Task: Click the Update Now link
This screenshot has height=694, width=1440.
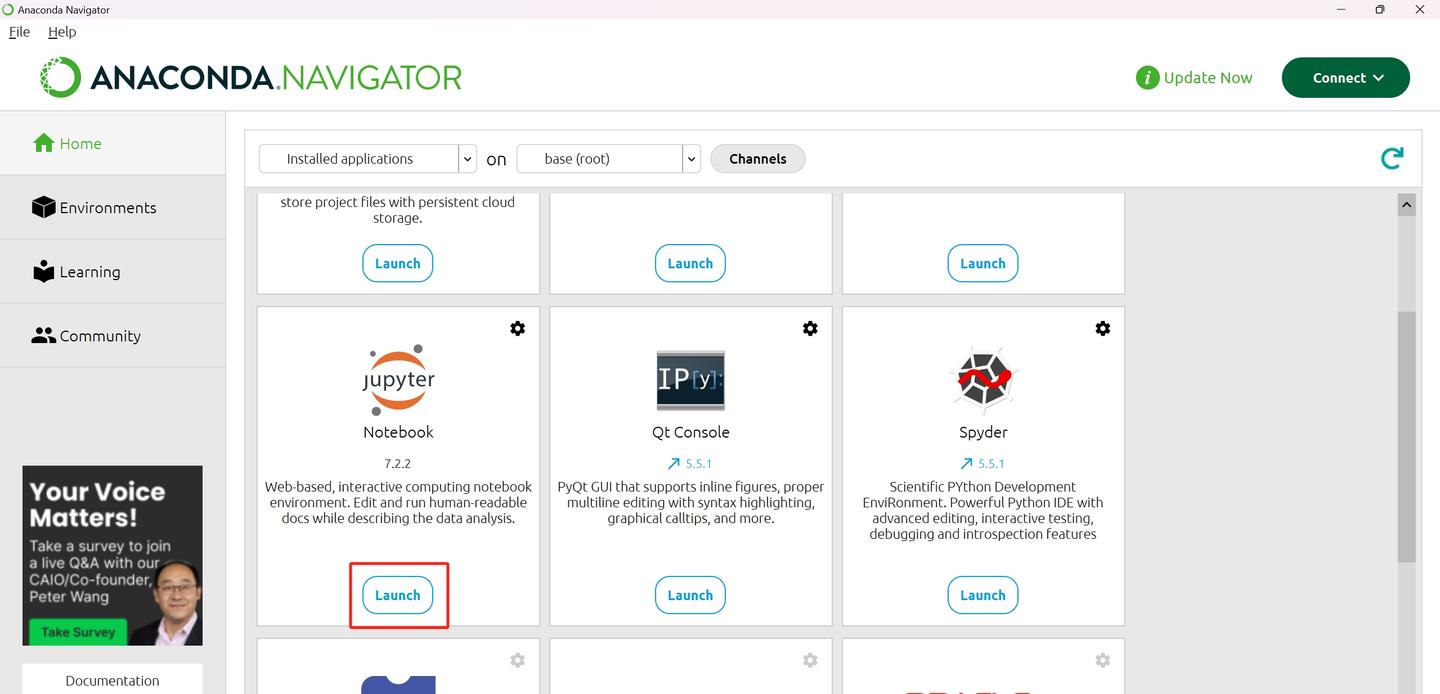Action: point(1206,77)
